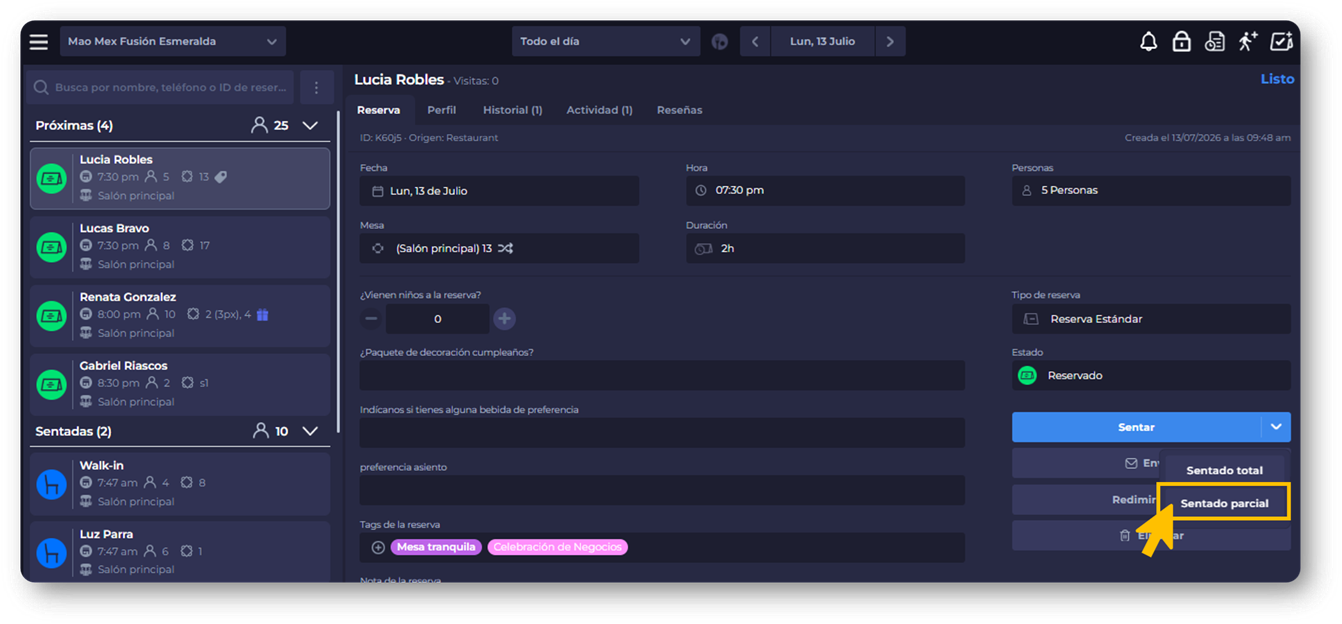This screenshot has height=624, width=1342.
Task: Decrease children count with minus button
Action: point(371,319)
